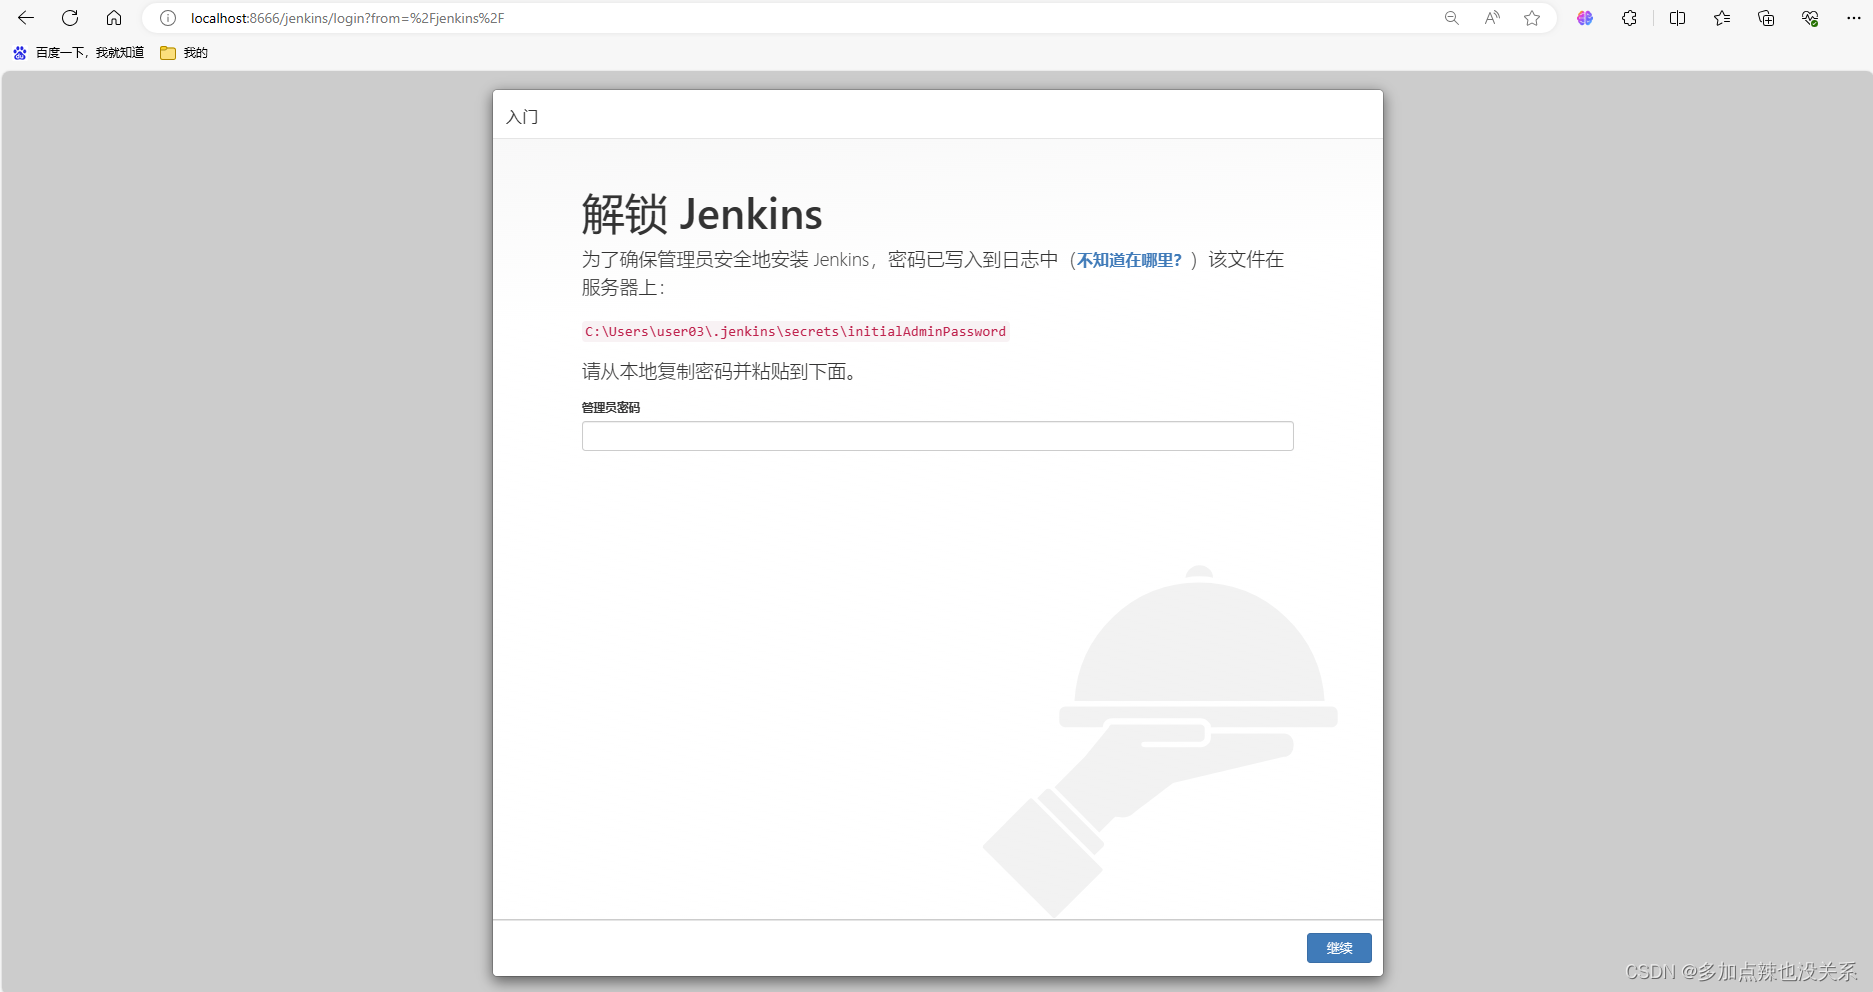Screen dimensions: 1873x992
Task: Reload the current page
Action: 70,18
